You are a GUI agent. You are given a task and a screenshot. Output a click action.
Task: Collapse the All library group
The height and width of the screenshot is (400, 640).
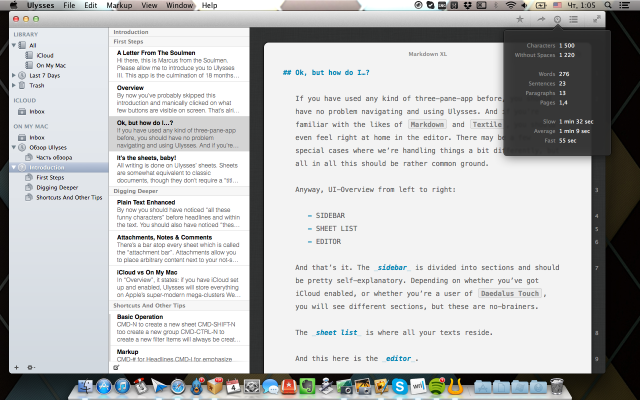point(14,45)
